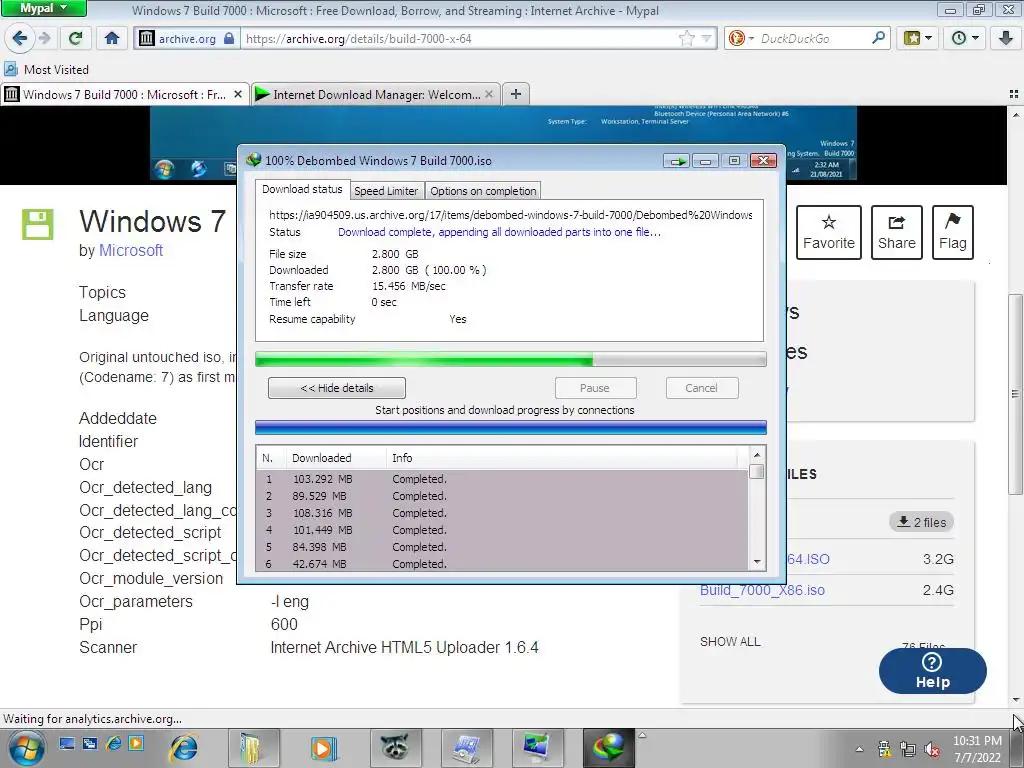Click the Pause button in IDM dialog
Image resolution: width=1024 pixels, height=768 pixels.
595,388
